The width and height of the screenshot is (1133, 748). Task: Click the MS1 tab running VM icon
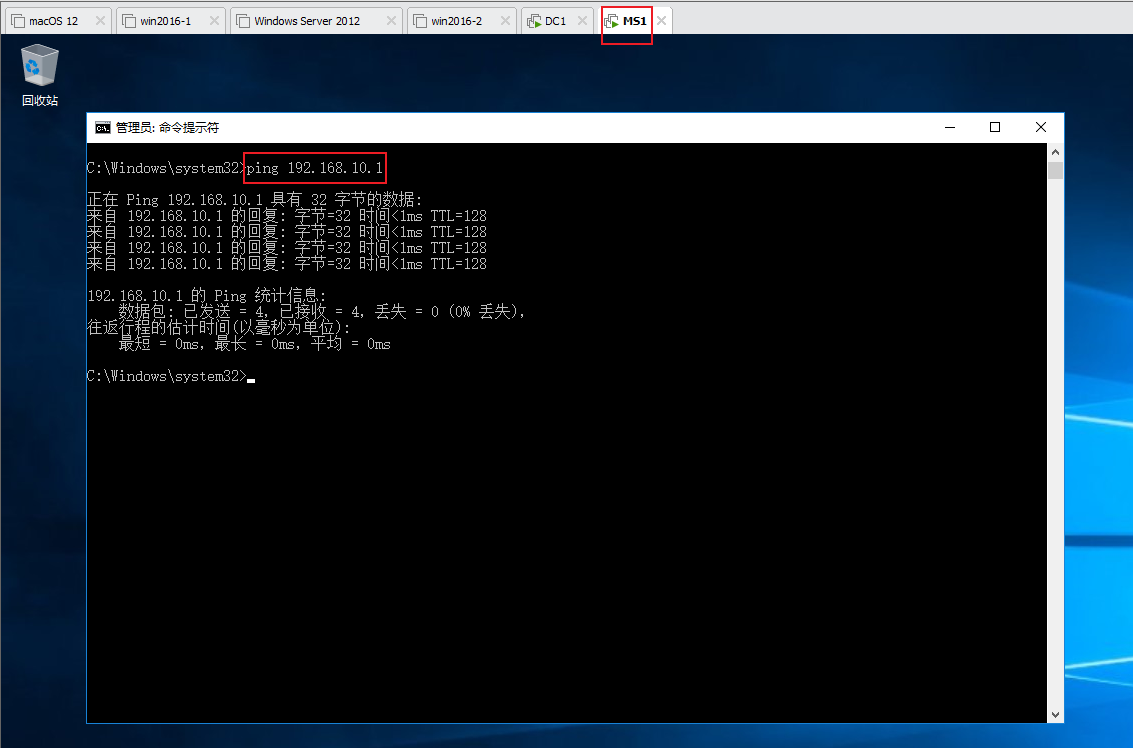click(x=611, y=21)
